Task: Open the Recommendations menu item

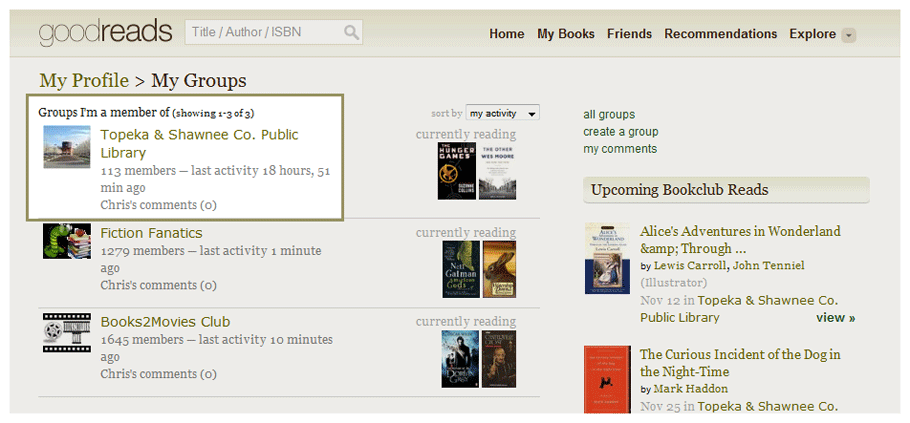Action: point(721,34)
